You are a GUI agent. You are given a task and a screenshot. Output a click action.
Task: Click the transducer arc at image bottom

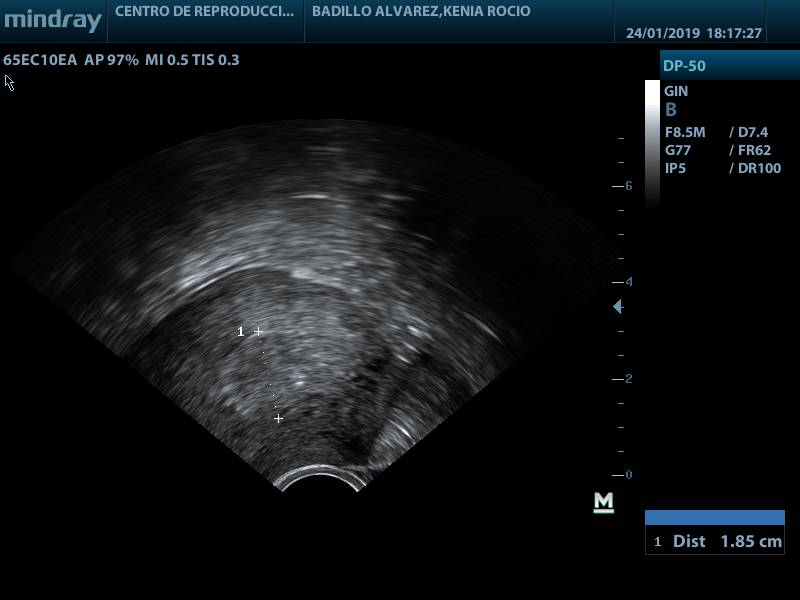320,480
